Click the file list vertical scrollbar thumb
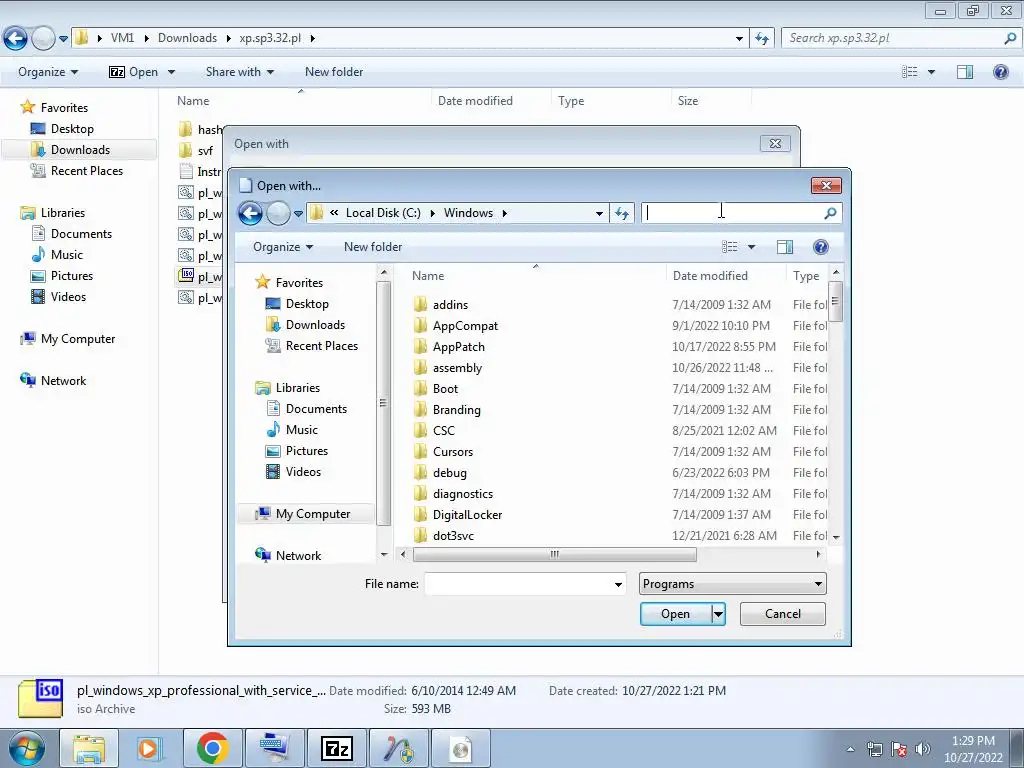Screen dimensions: 1024x768 pos(835,302)
